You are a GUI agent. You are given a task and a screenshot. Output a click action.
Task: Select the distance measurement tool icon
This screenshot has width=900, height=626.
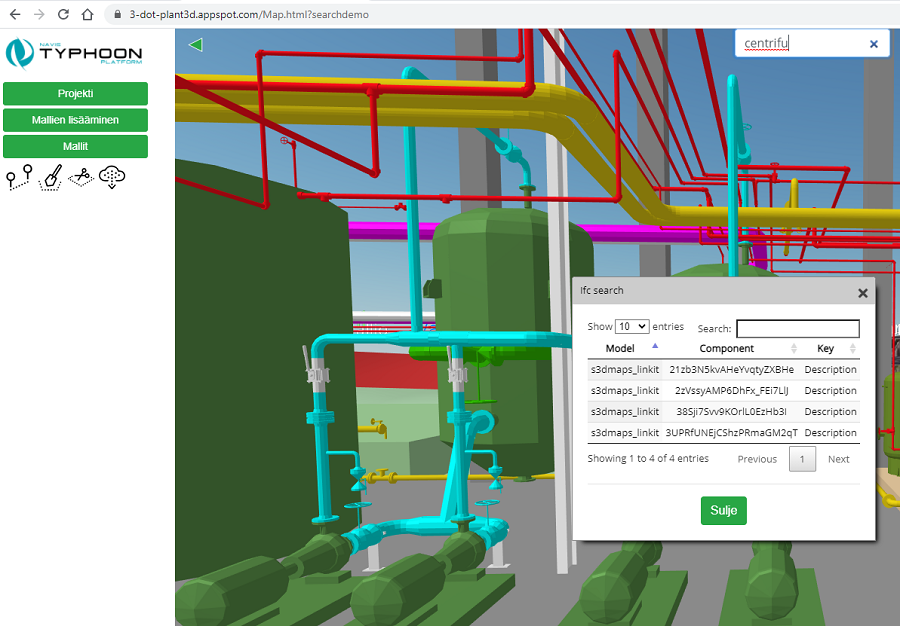coord(20,177)
